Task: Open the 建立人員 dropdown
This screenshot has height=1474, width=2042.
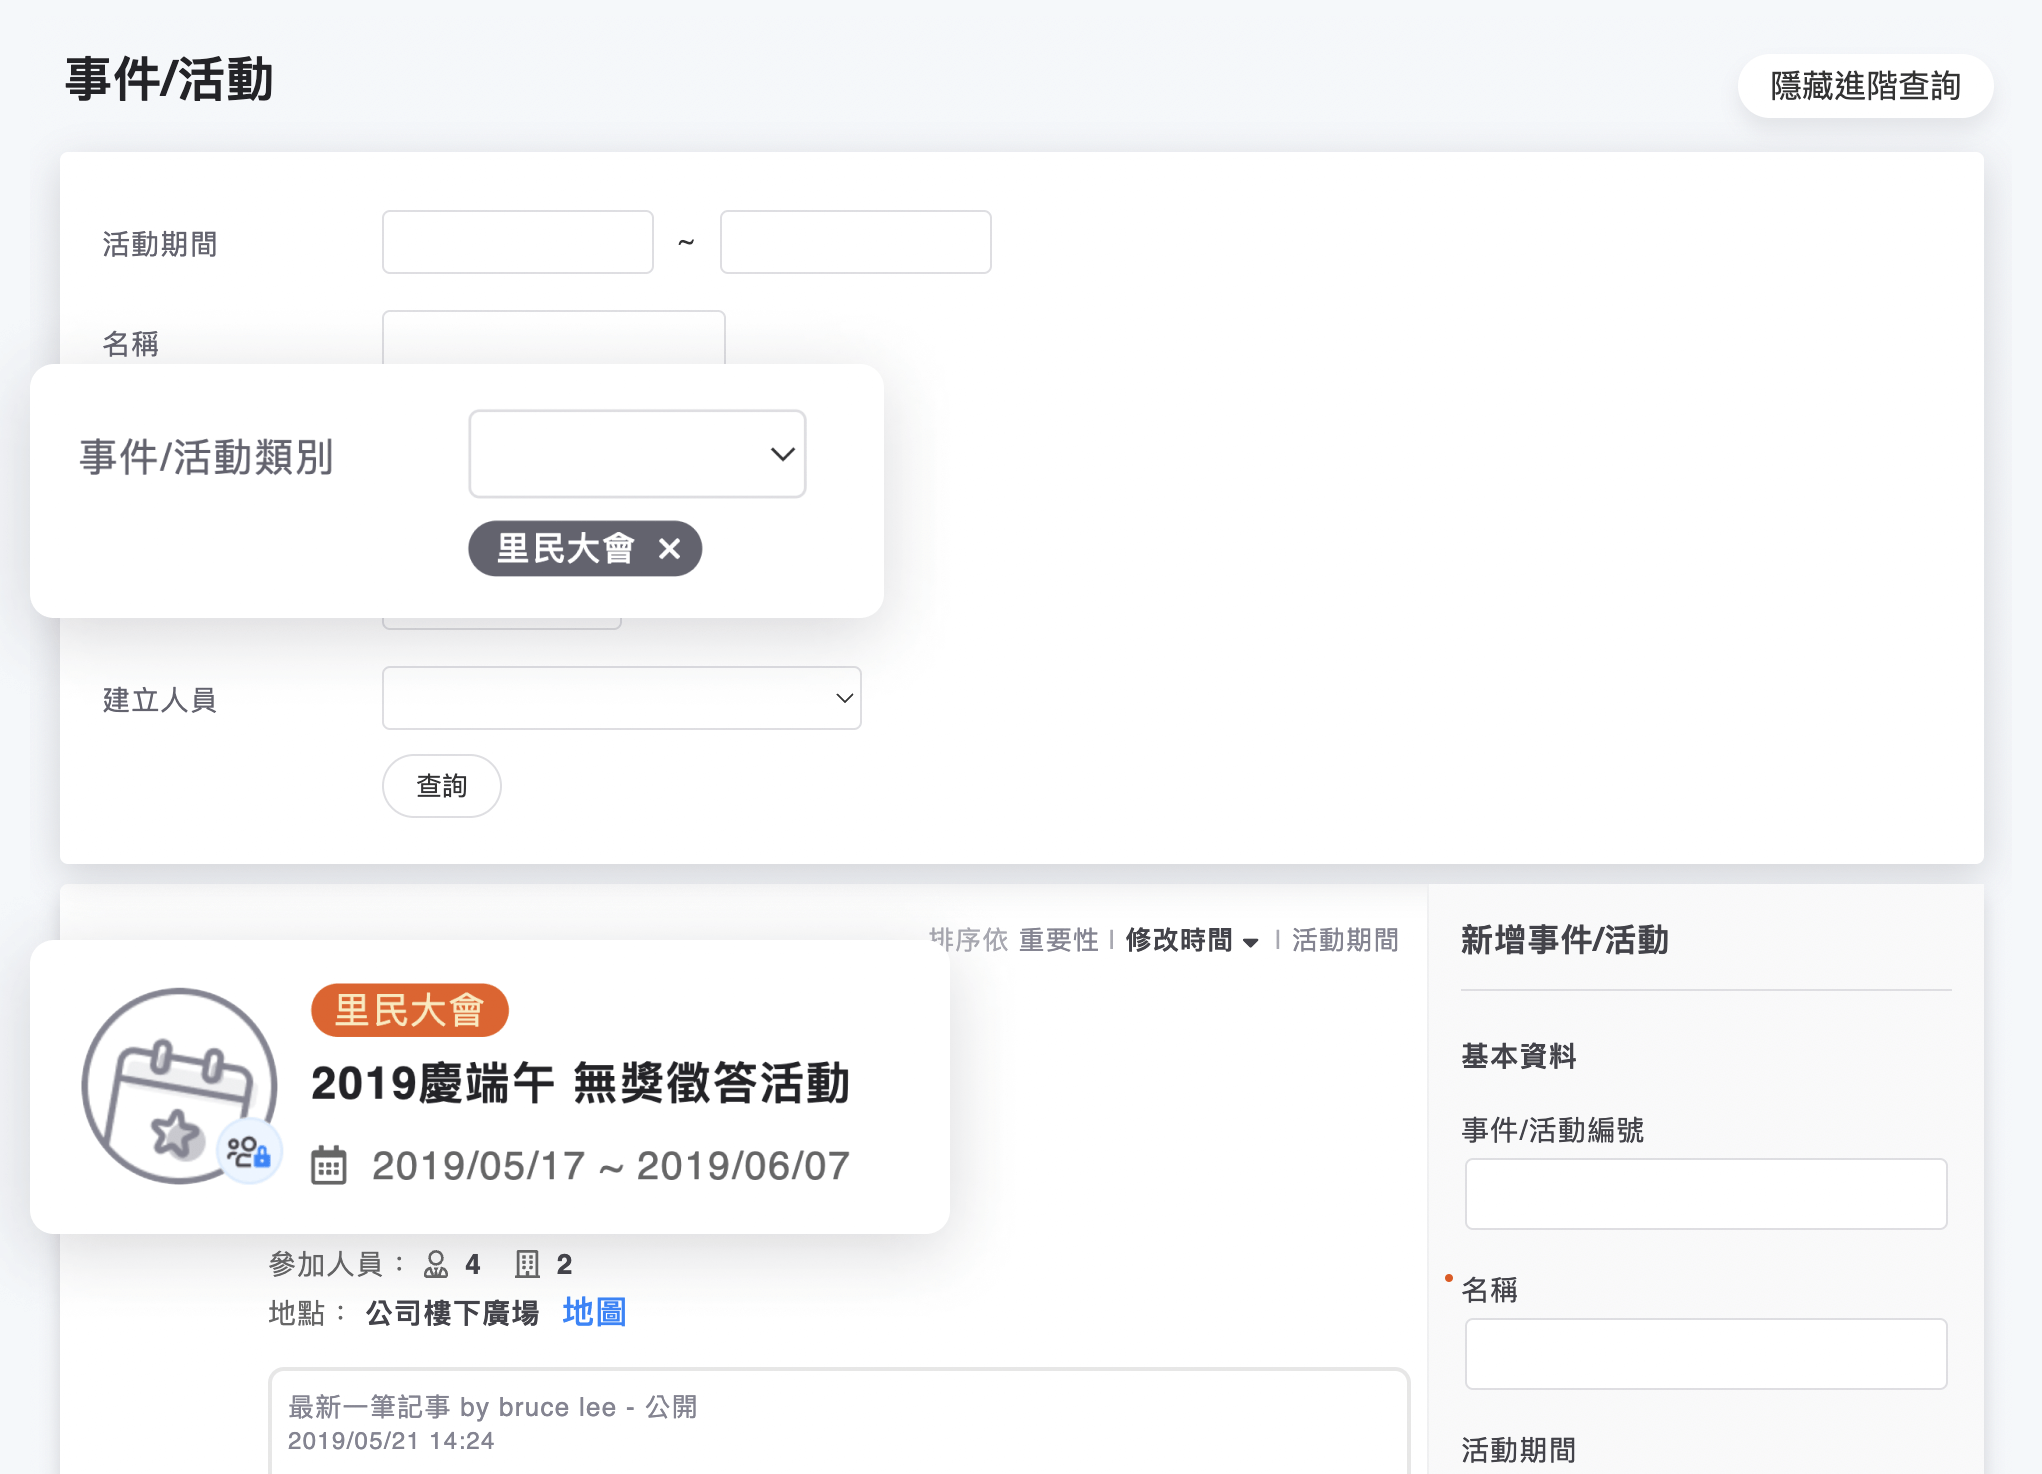Action: tap(621, 698)
